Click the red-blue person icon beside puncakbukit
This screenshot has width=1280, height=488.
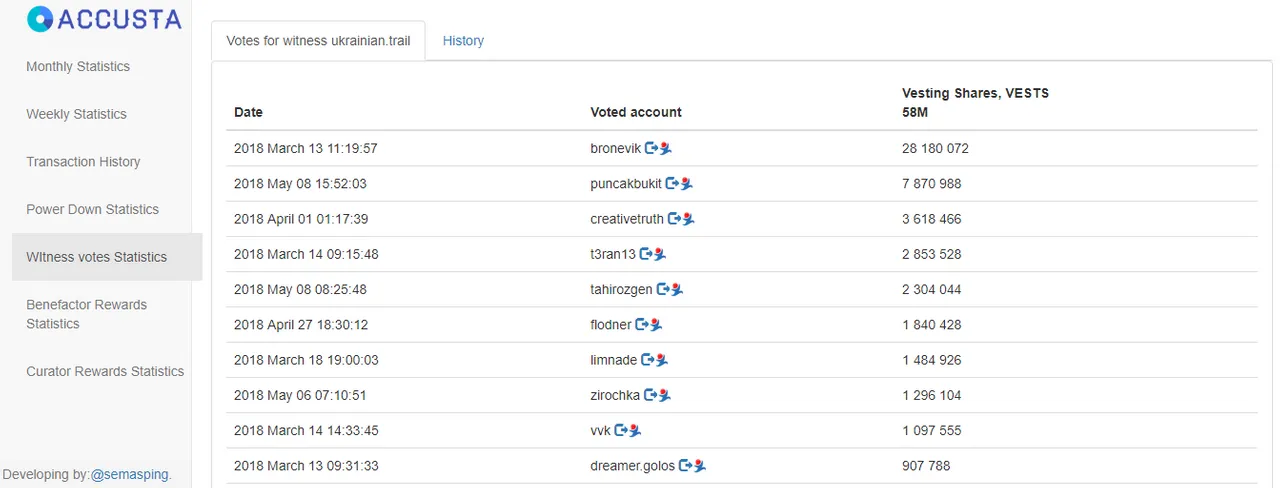tap(687, 183)
